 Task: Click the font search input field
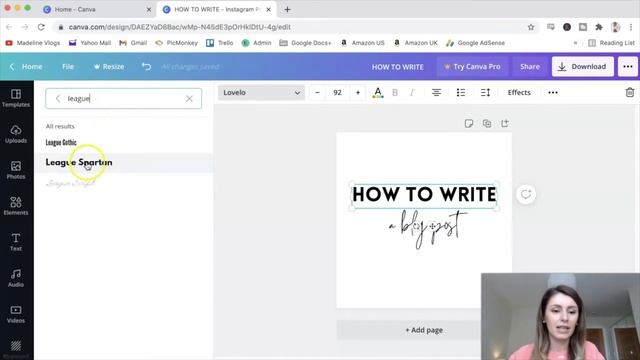pos(124,98)
